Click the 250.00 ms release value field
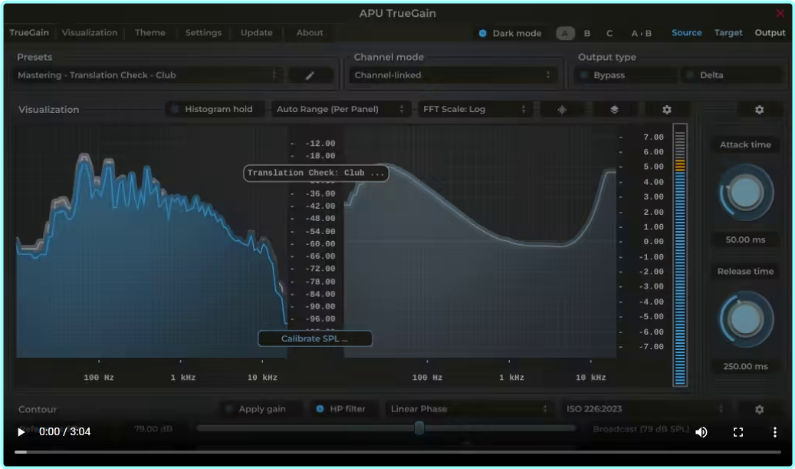This screenshot has height=469, width=795. click(x=745, y=367)
